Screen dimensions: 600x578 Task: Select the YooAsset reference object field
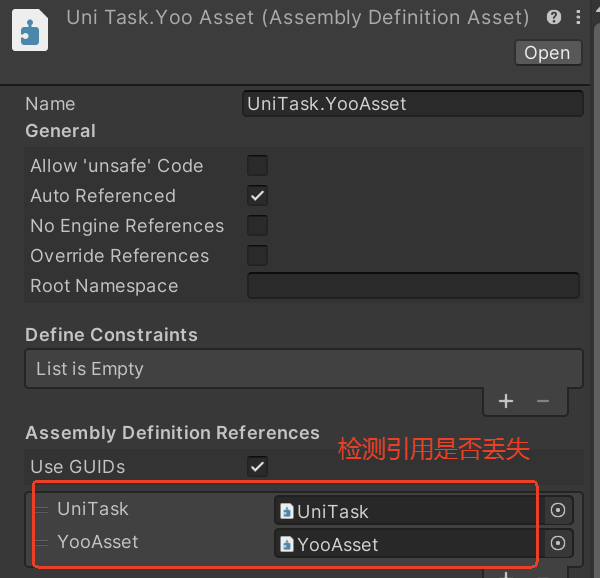pos(405,544)
